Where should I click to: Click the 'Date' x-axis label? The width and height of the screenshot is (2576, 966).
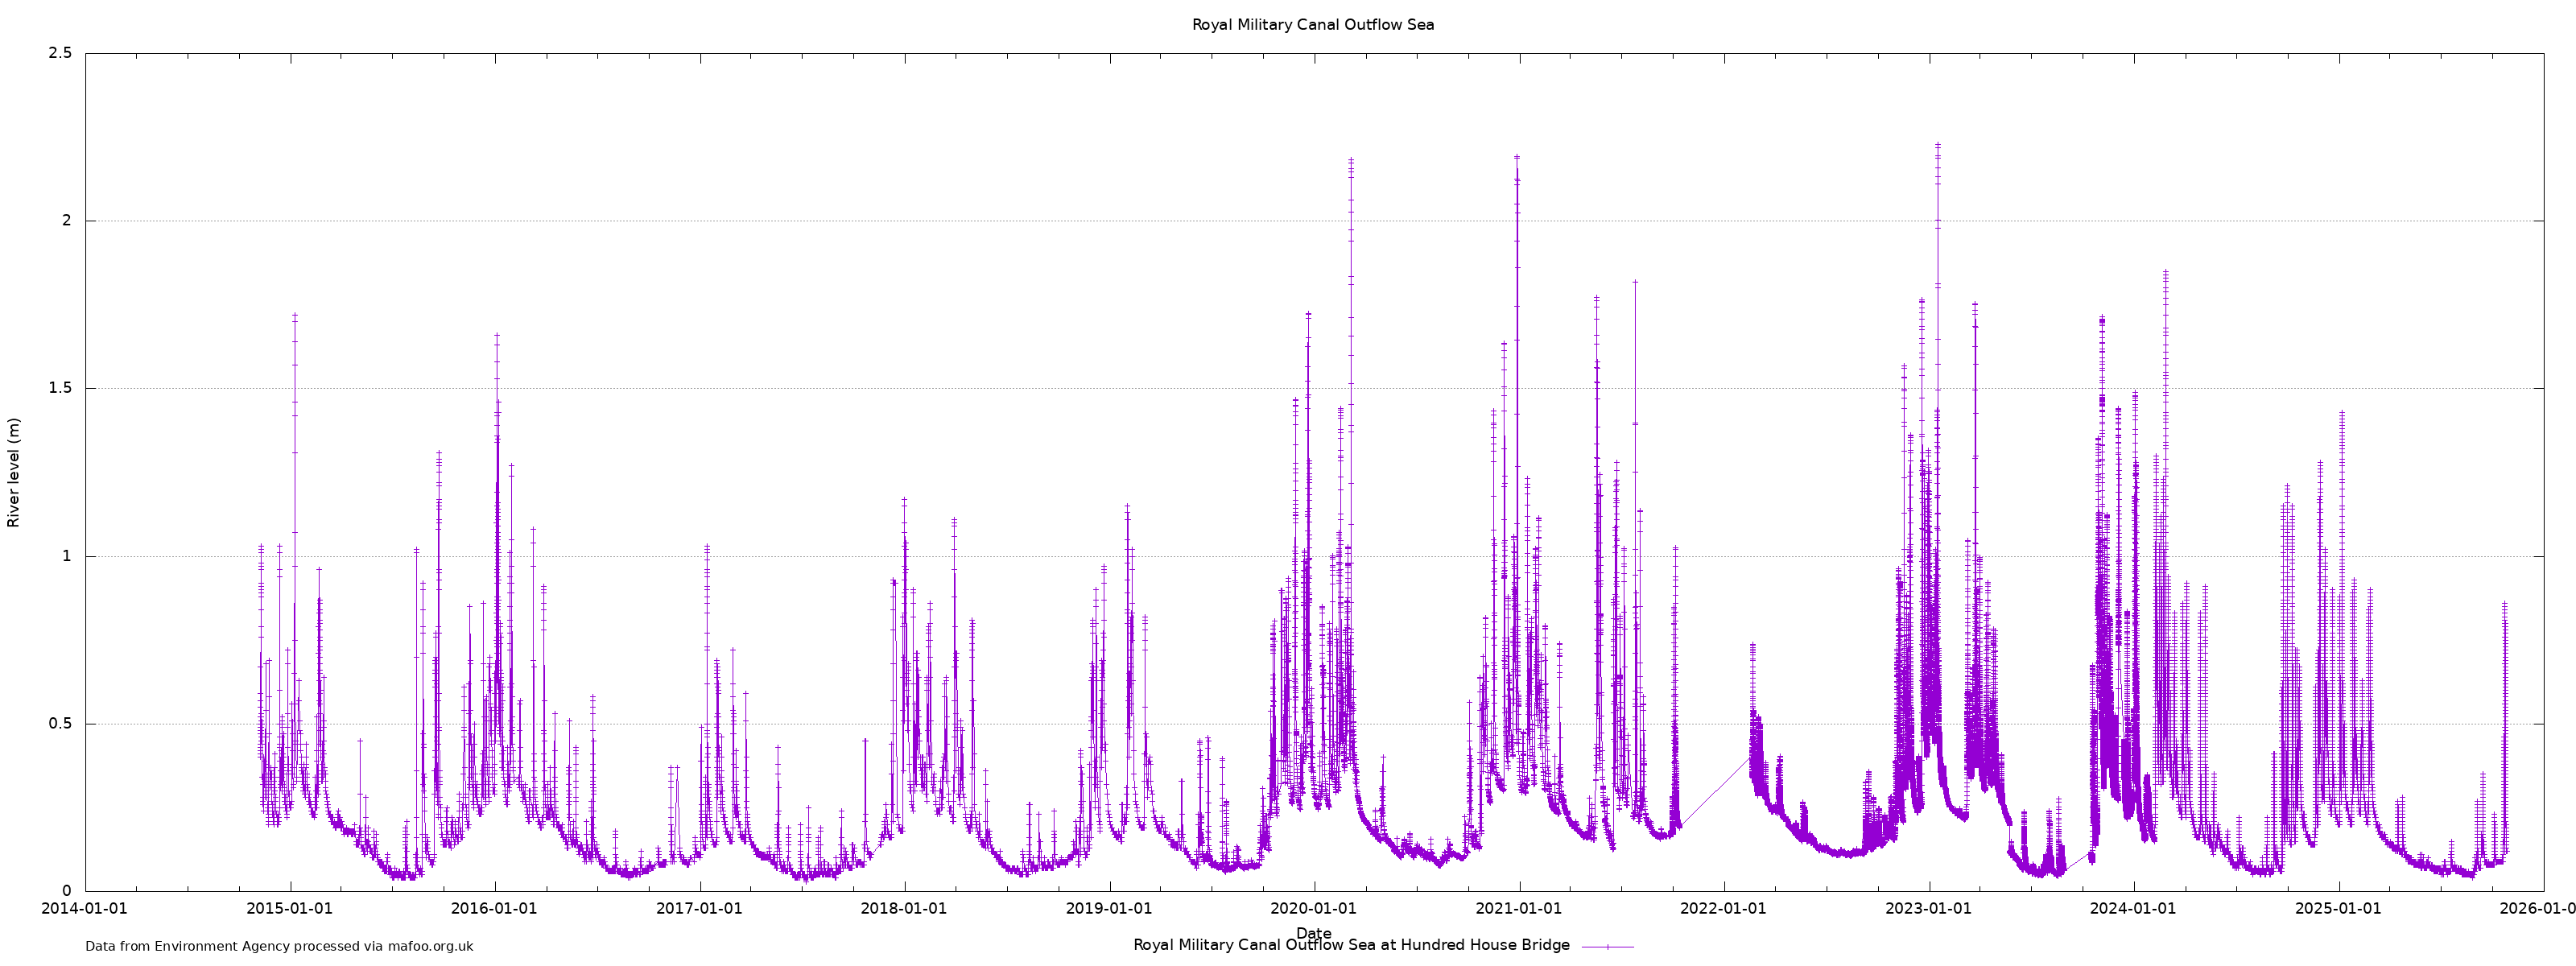(1313, 933)
